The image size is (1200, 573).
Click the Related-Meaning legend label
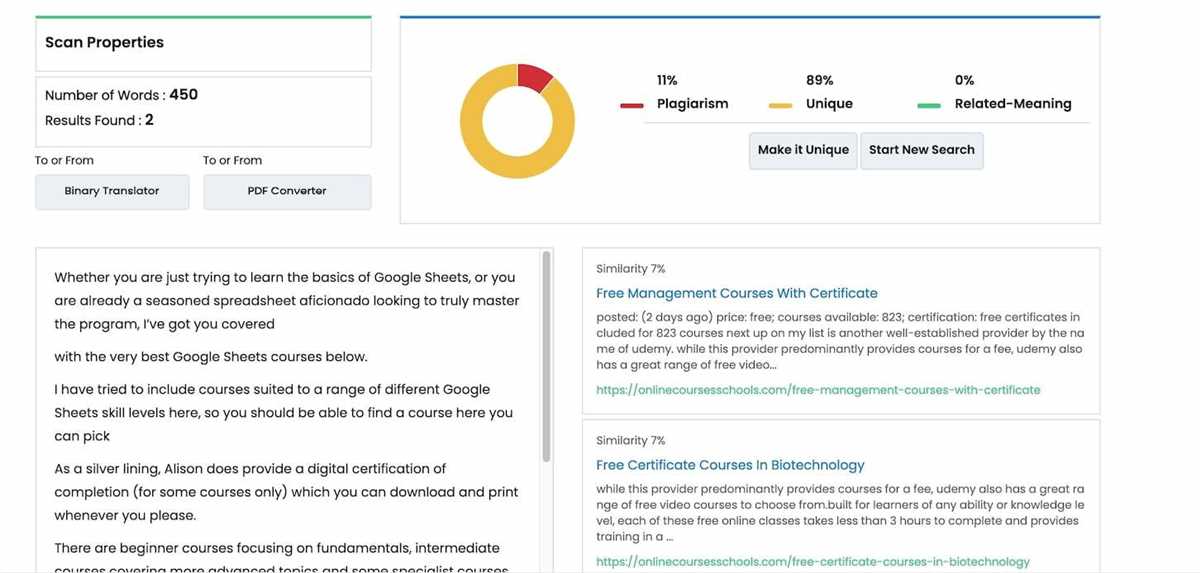click(x=1013, y=104)
